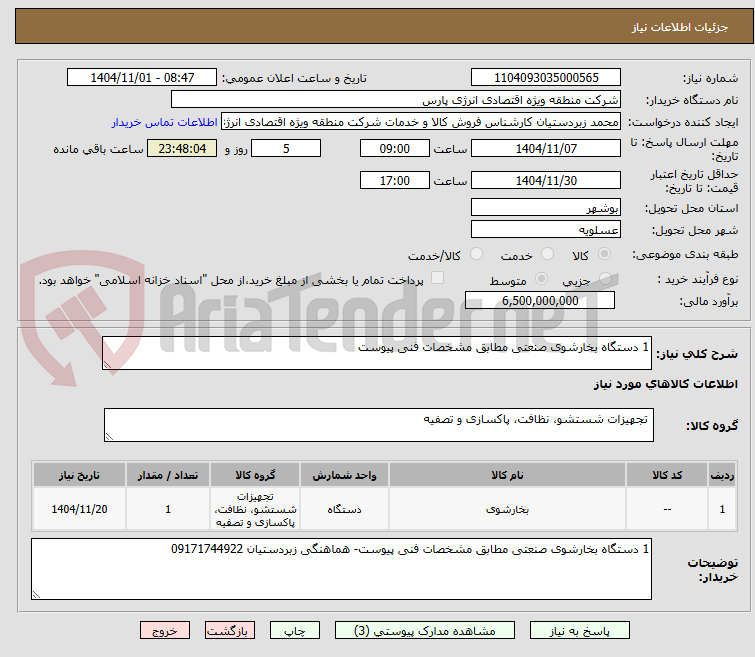Image resolution: width=755 pixels, height=657 pixels.
Task: Click the city field عسلویه
Action: tap(546, 230)
